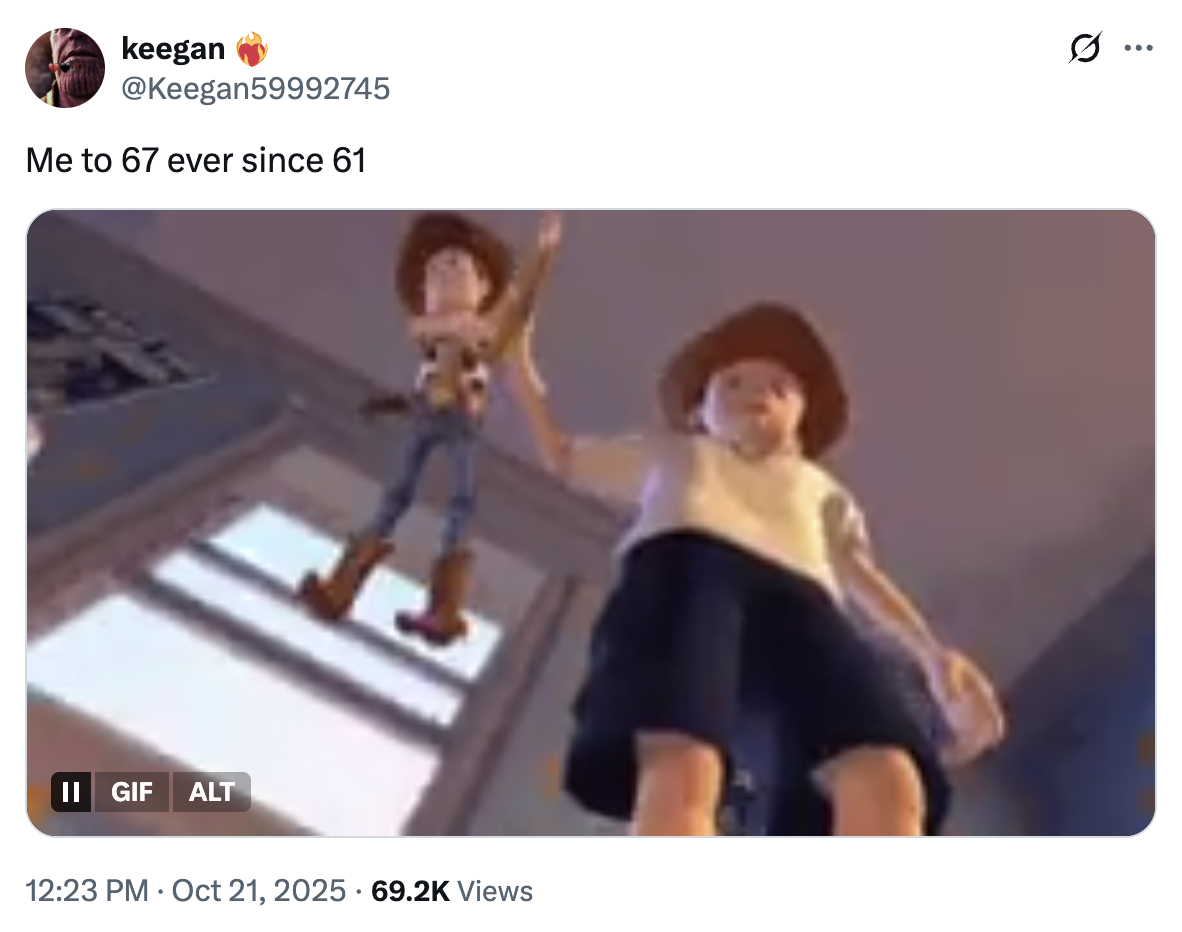Click the Oct 21, 2025 date
The height and width of the screenshot is (932, 1182).
259,891
